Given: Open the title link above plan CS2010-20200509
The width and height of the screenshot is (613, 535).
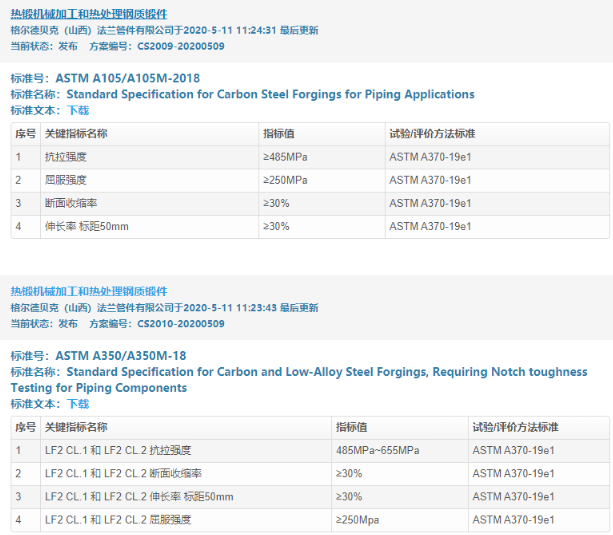Looking at the screenshot, I should point(89,292).
